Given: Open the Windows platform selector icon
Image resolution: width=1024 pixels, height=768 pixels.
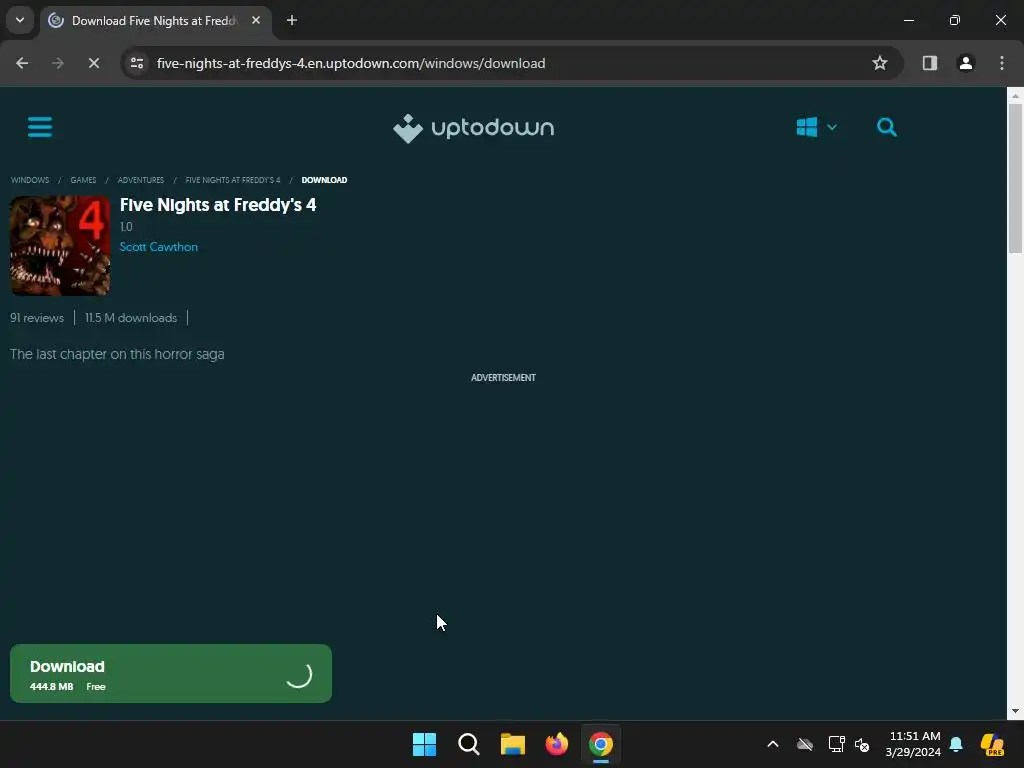Looking at the screenshot, I should click(807, 127).
